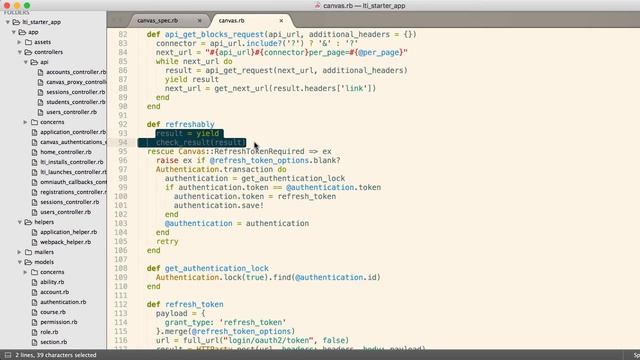Open application_helper.rb file
This screenshot has height=360, width=640.
(x=69, y=232)
